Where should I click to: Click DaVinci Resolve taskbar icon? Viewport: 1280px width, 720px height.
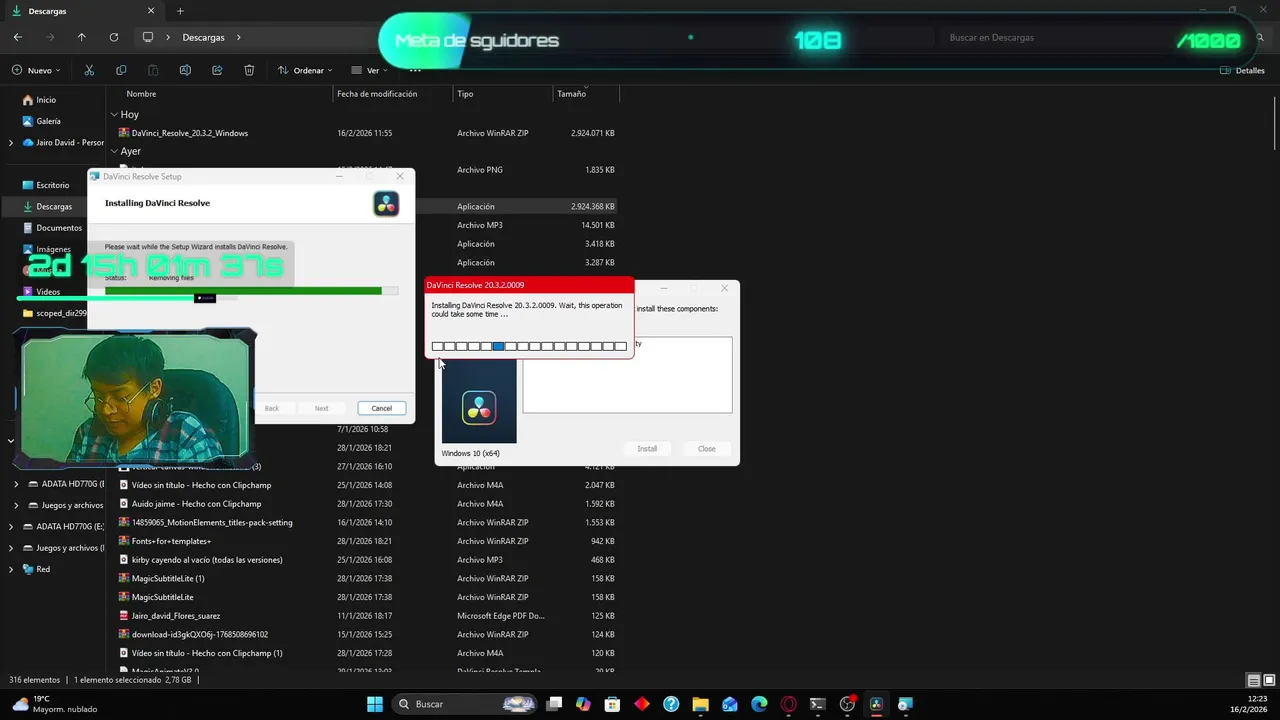coord(876,704)
